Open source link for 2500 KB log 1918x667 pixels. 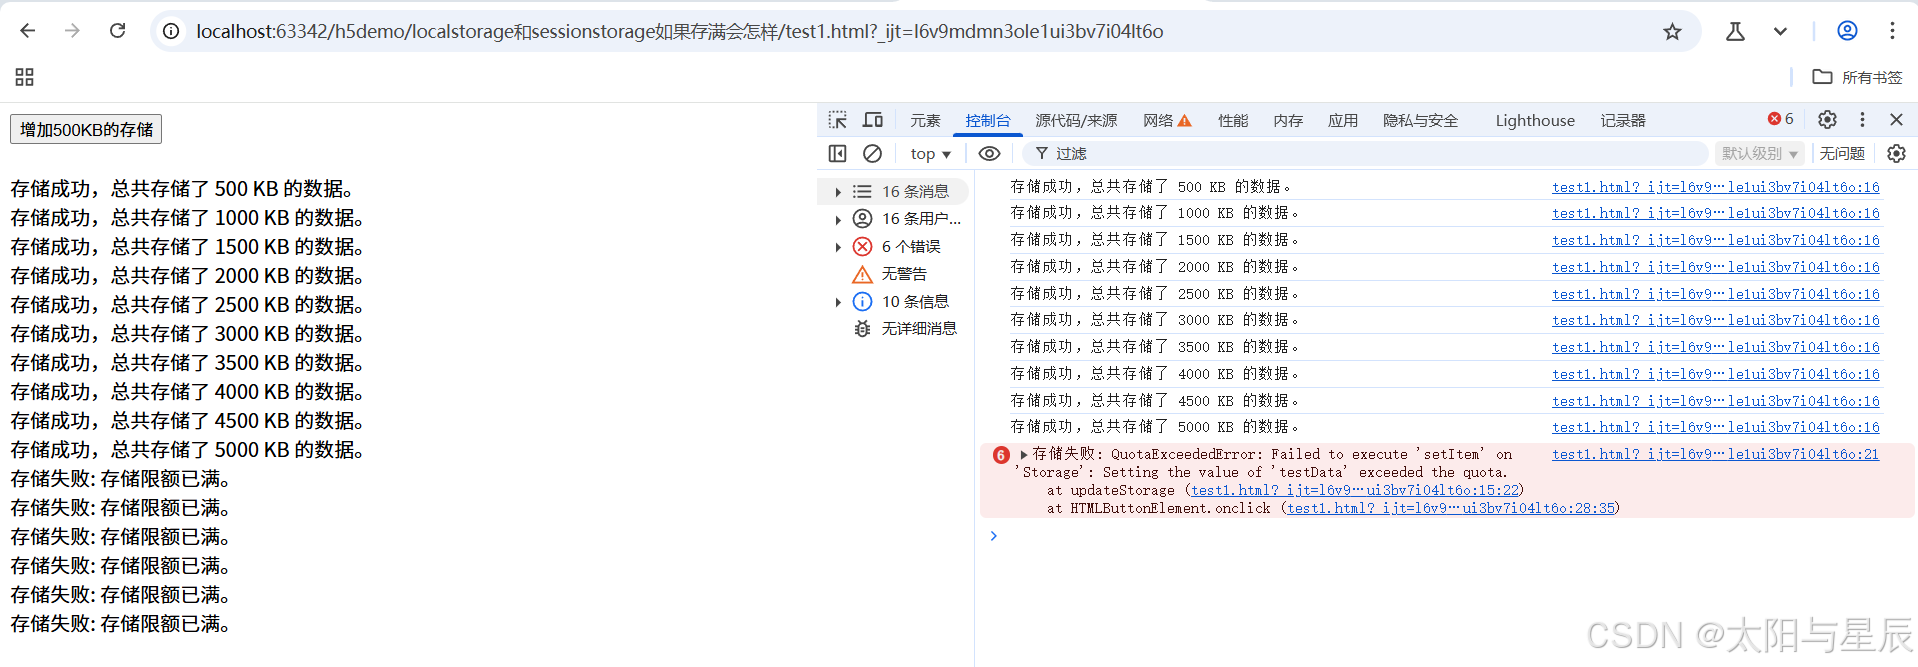click(x=1715, y=294)
